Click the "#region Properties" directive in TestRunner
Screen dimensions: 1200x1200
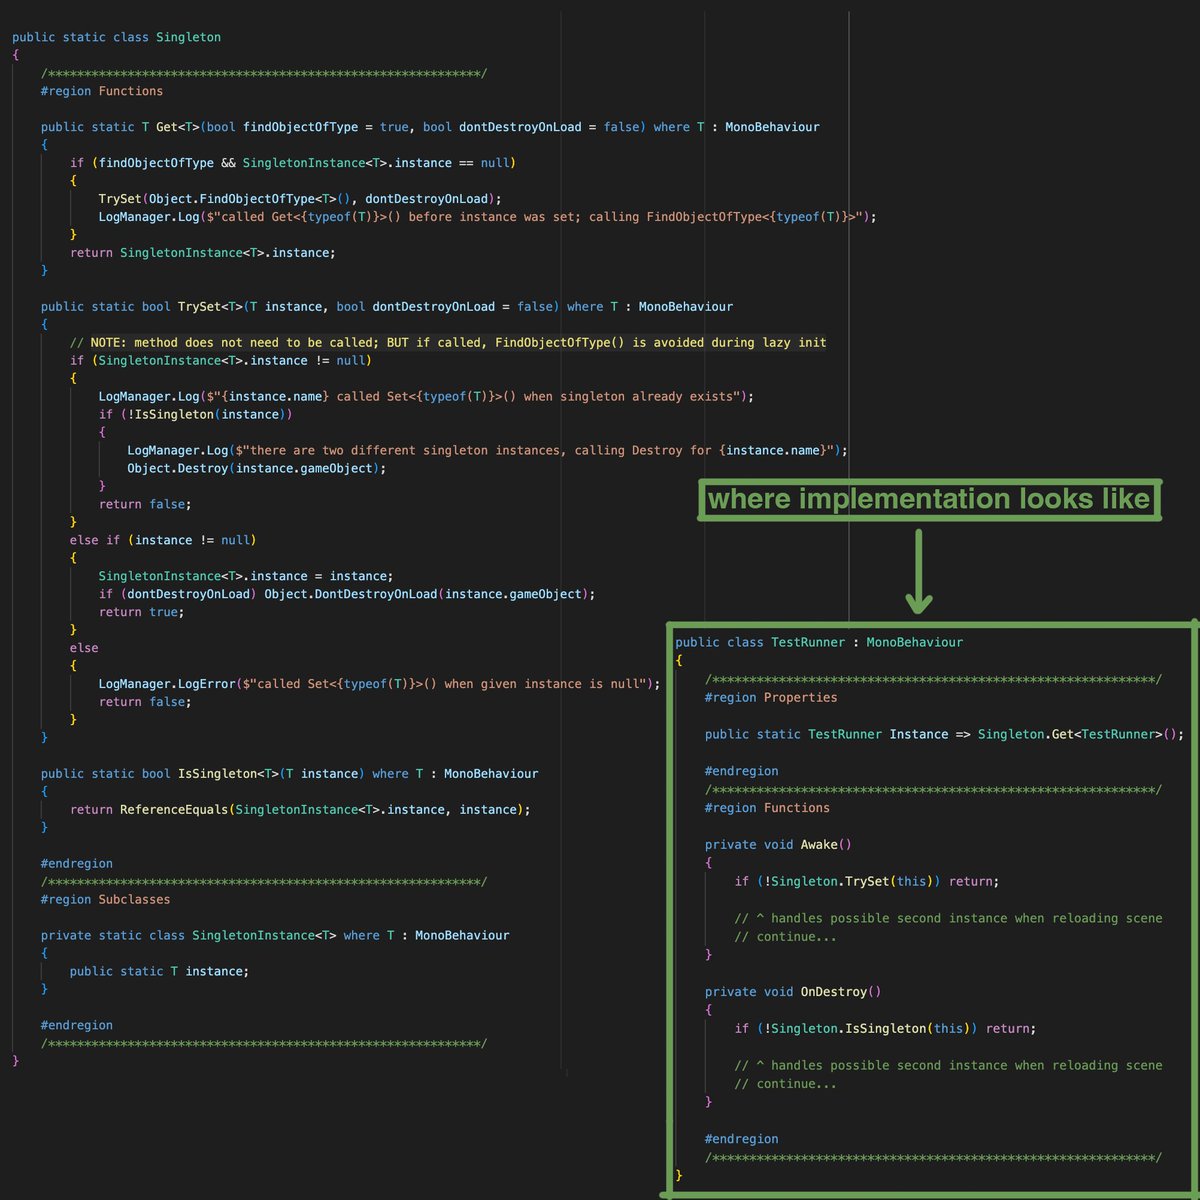[771, 699]
